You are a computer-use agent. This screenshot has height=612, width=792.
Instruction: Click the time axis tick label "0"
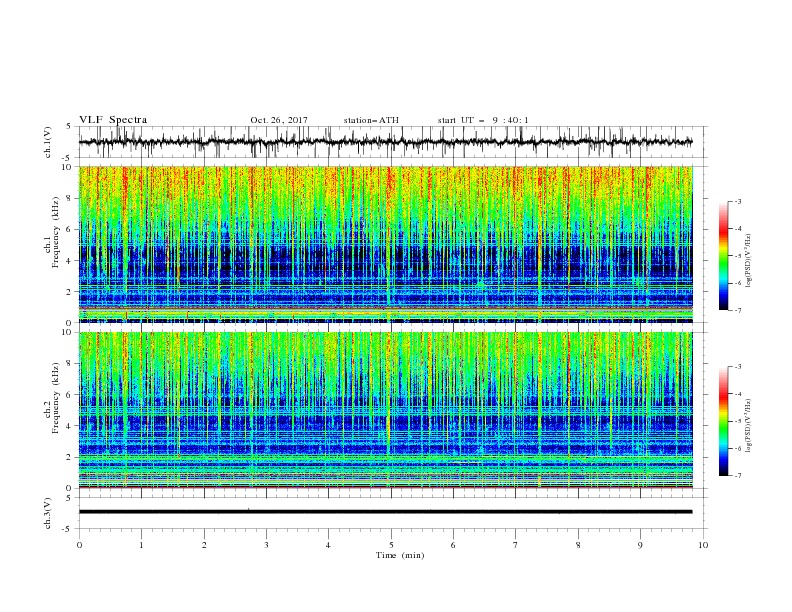[x=79, y=545]
